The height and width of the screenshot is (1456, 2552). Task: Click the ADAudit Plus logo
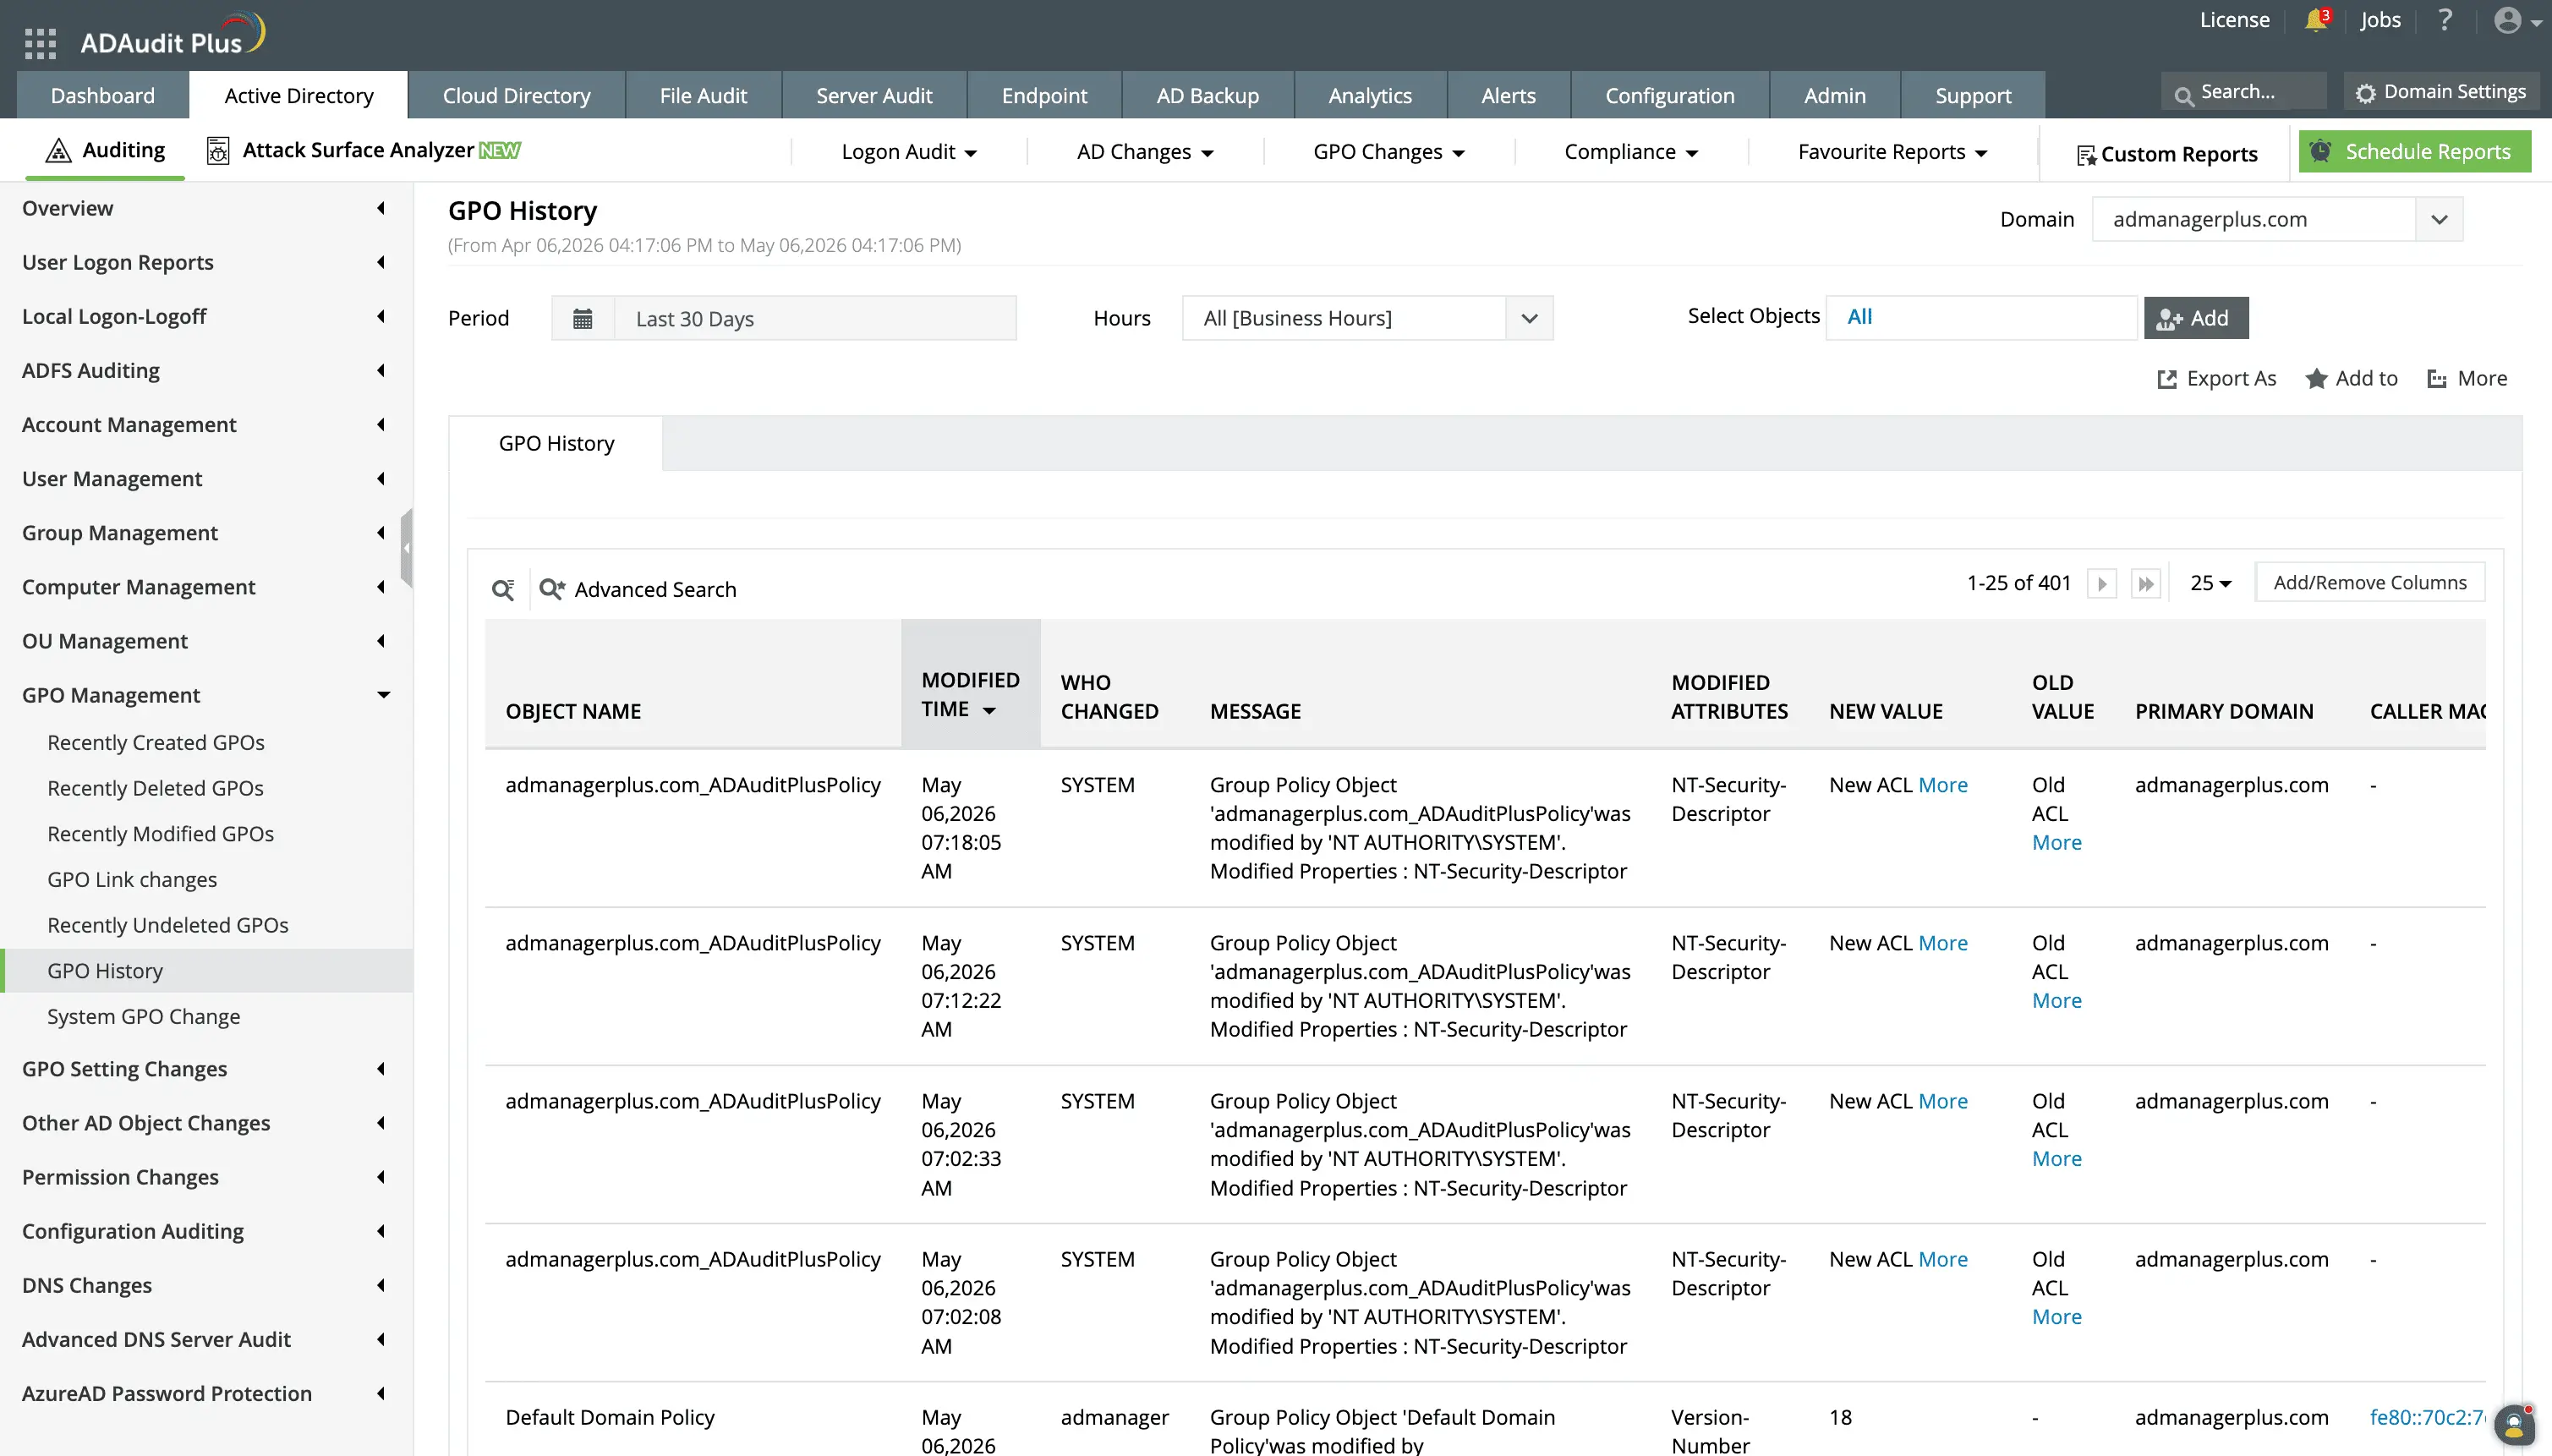172,36
